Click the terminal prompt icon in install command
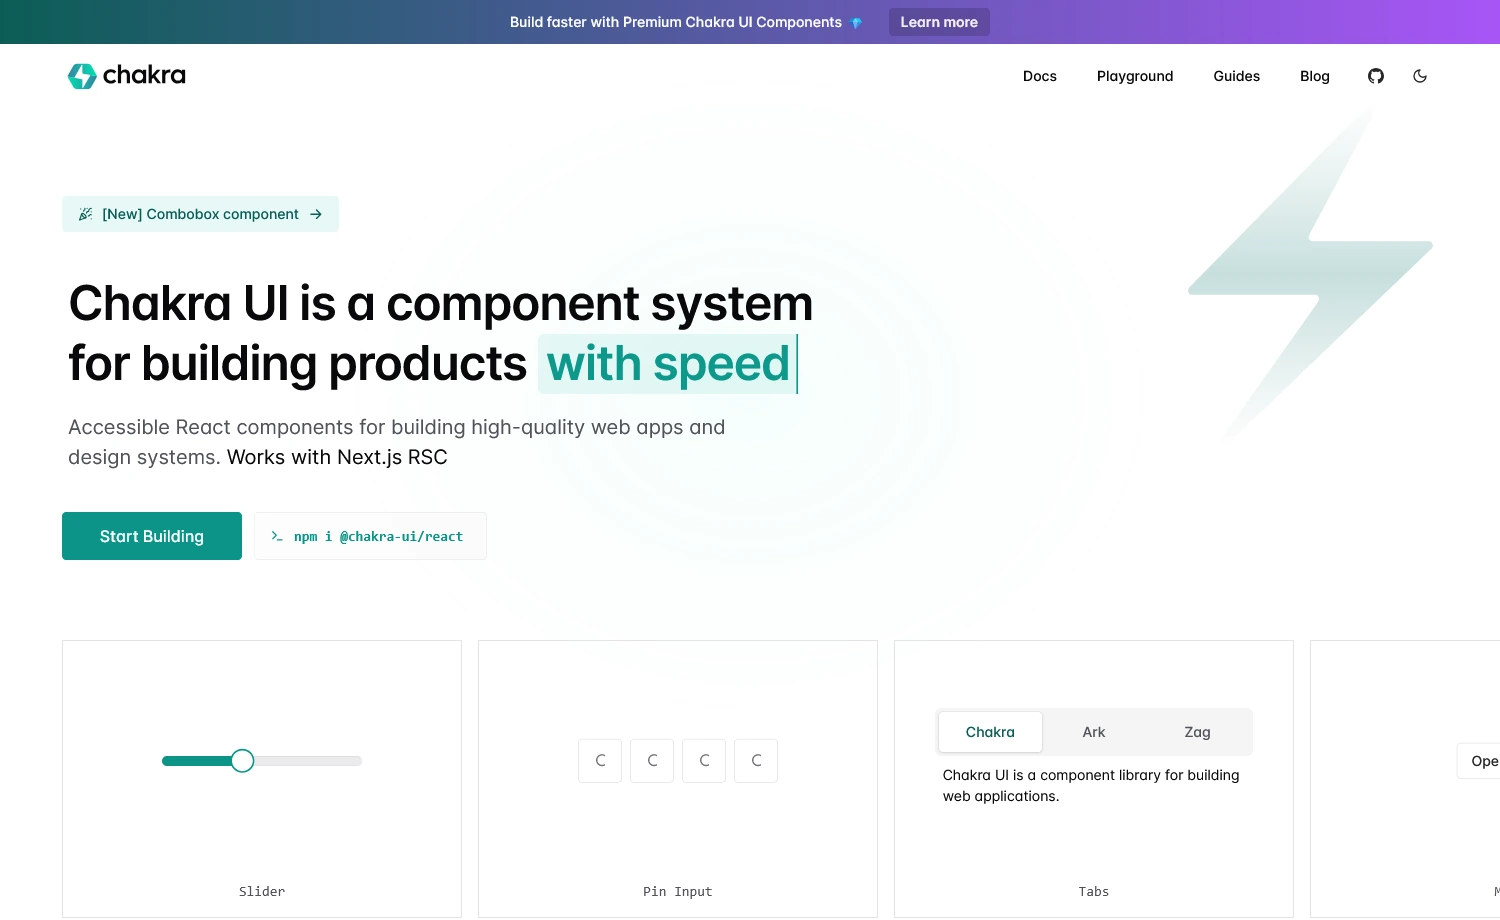 pyautogui.click(x=277, y=536)
